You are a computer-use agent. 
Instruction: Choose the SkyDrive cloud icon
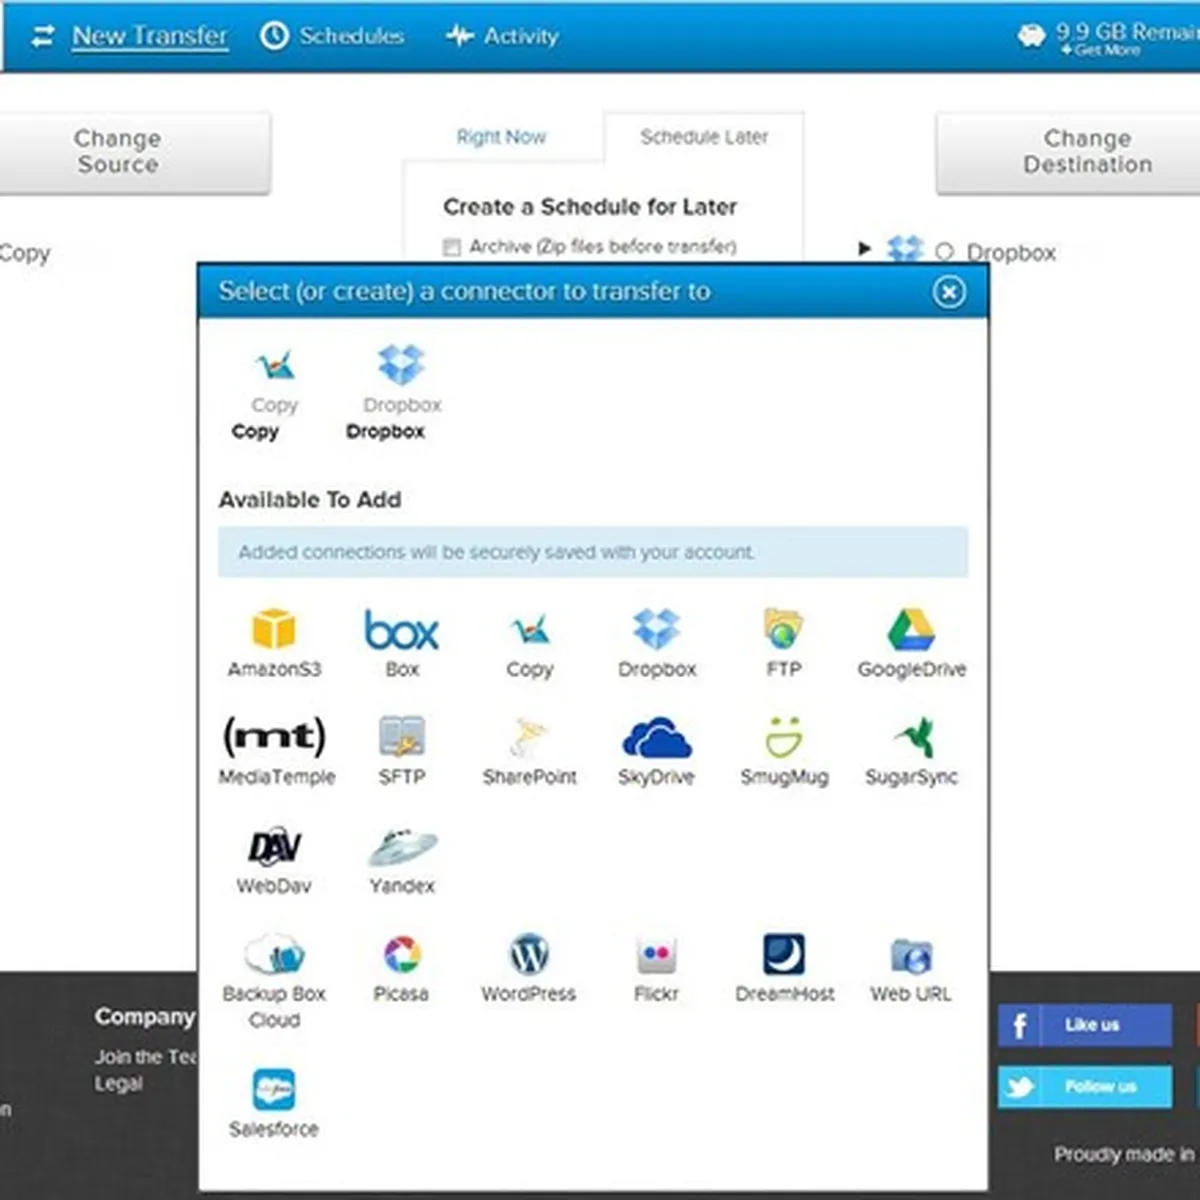(656, 738)
